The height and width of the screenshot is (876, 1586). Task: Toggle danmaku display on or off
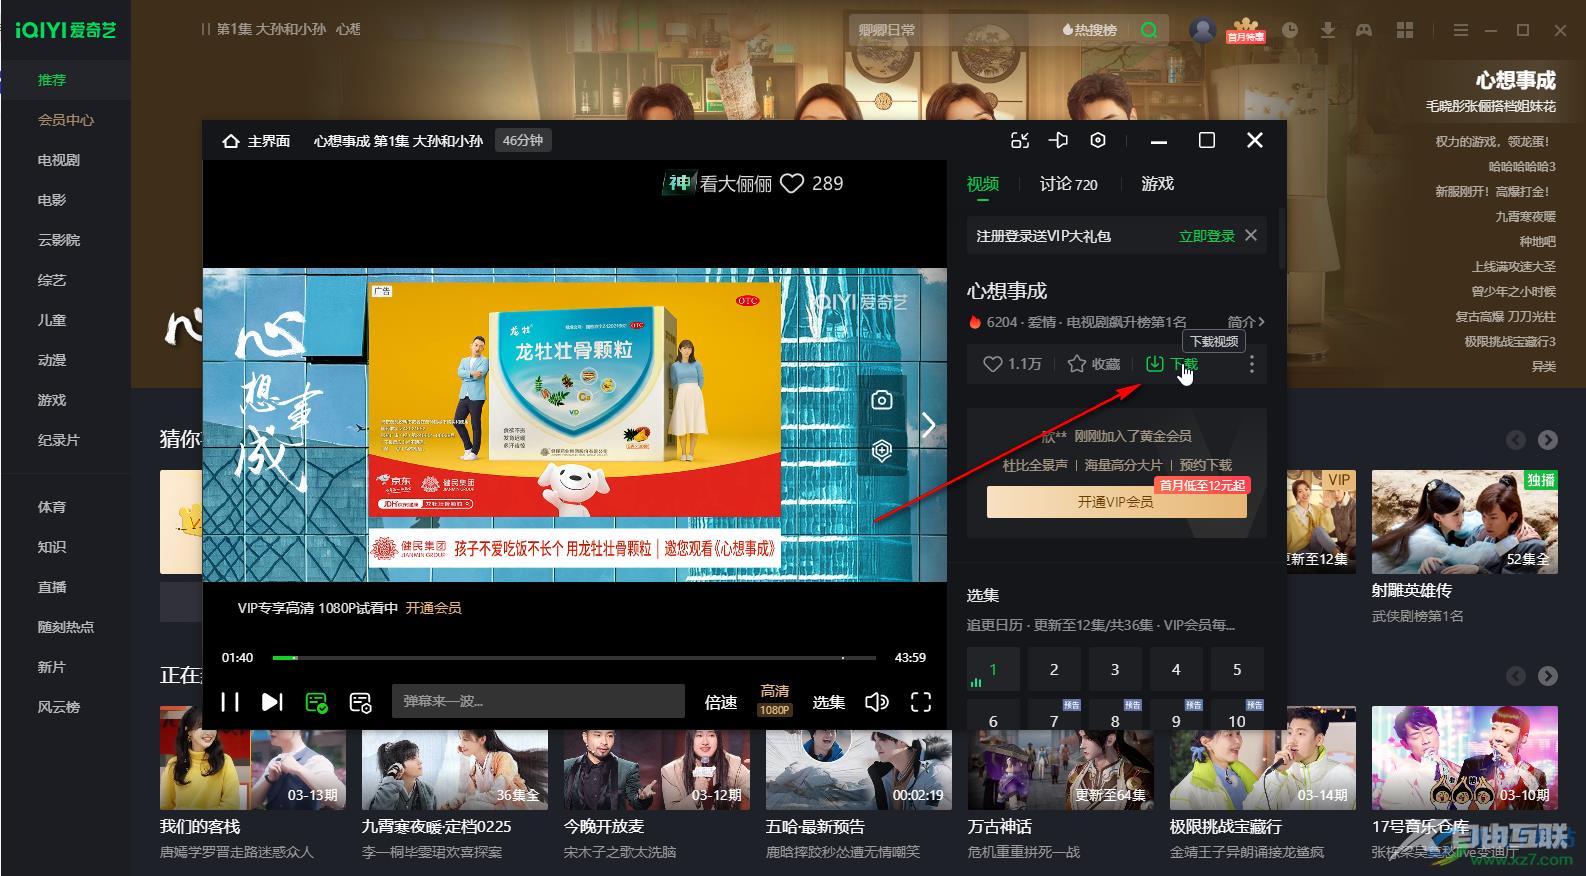pos(317,702)
